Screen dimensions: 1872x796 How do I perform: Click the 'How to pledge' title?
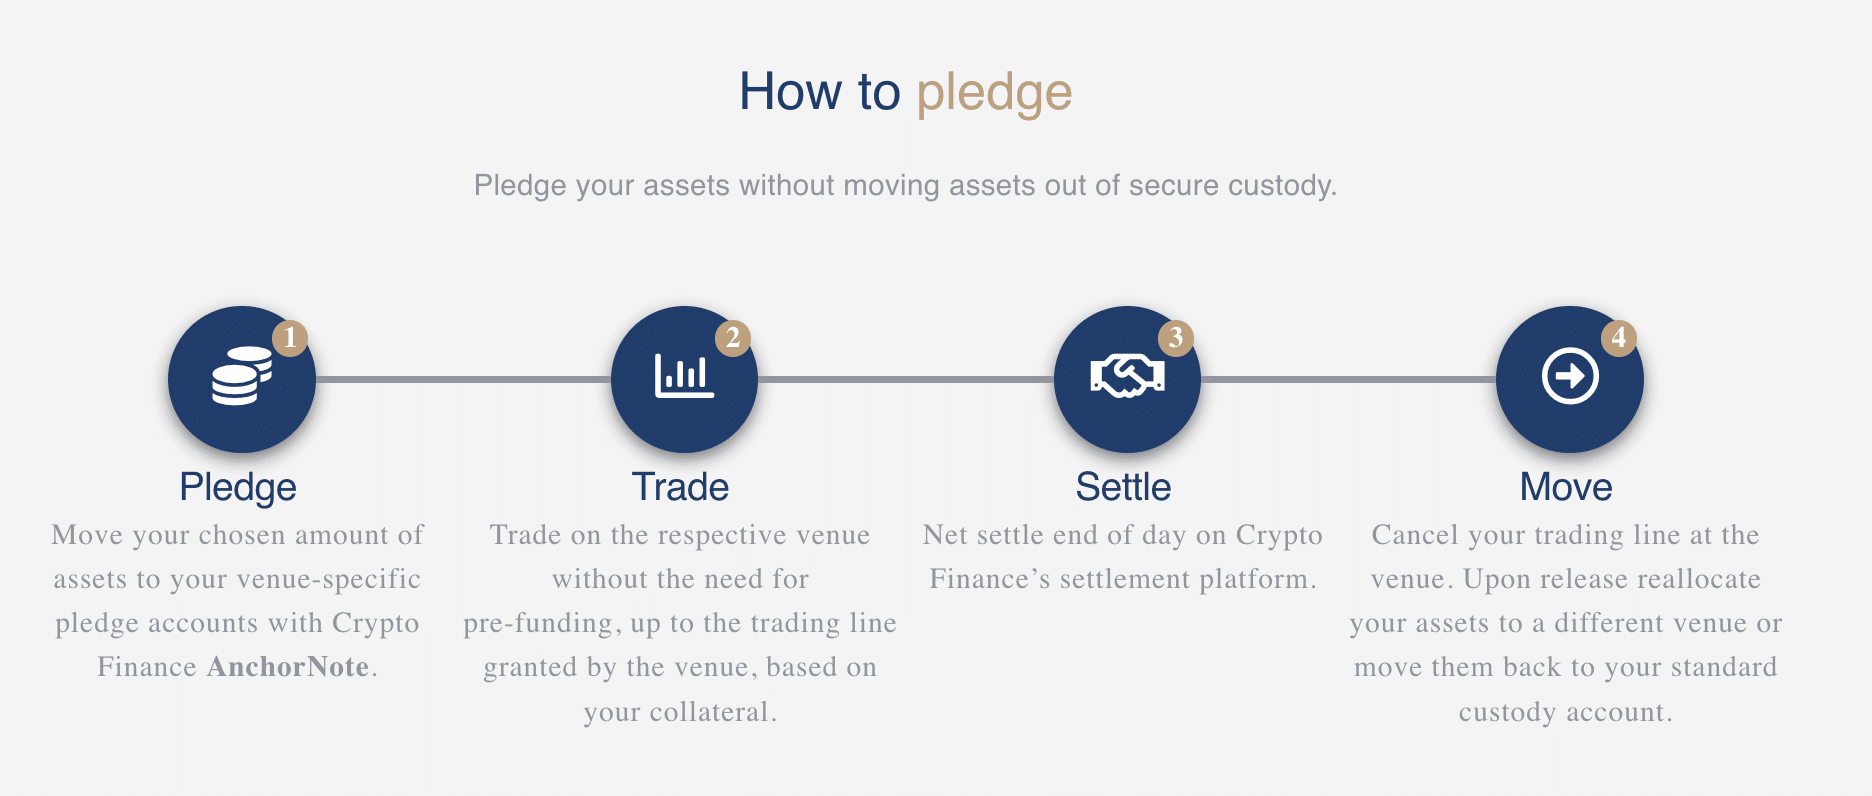click(x=905, y=92)
